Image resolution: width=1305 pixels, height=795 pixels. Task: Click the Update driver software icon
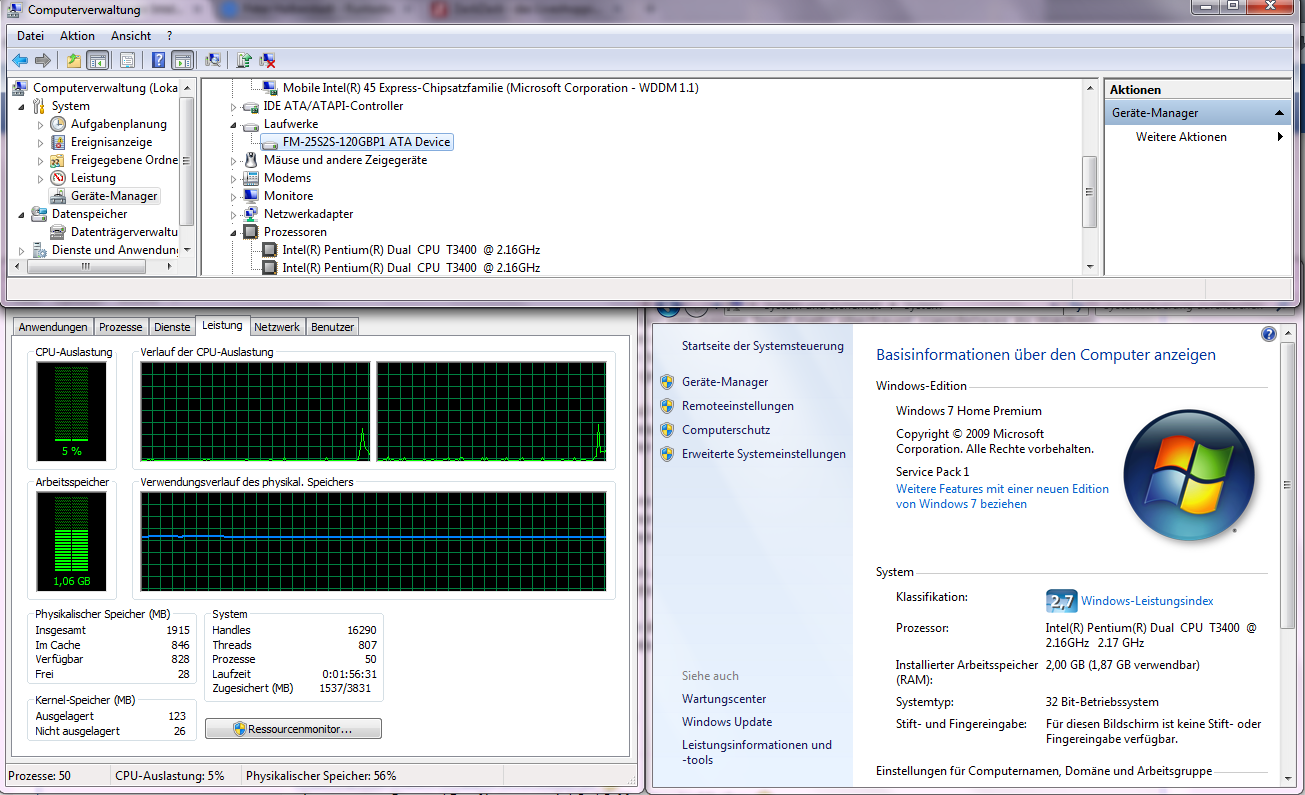(244, 60)
